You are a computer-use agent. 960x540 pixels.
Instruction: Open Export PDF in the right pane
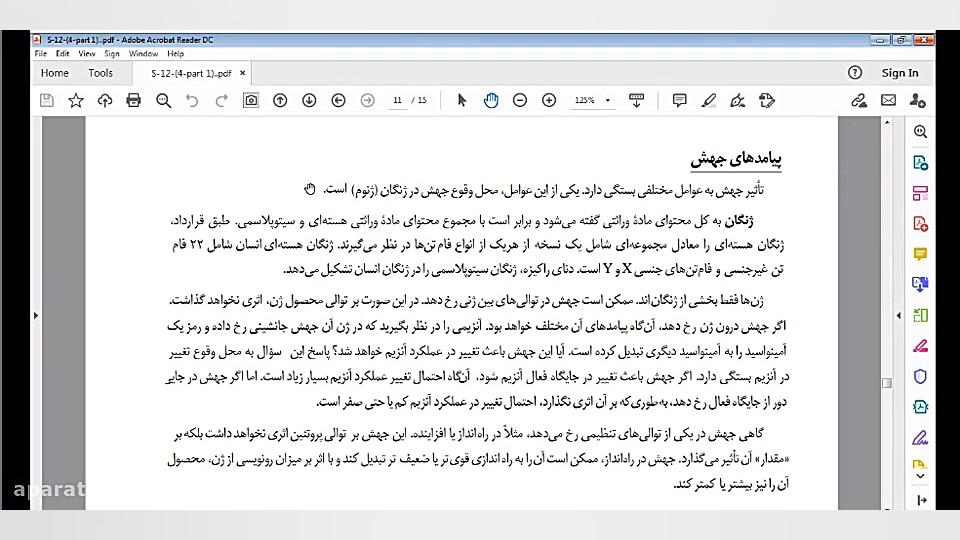click(x=920, y=162)
